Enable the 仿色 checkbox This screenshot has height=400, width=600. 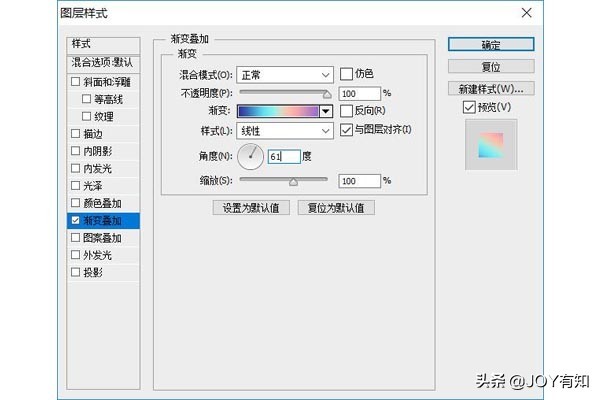tap(347, 75)
